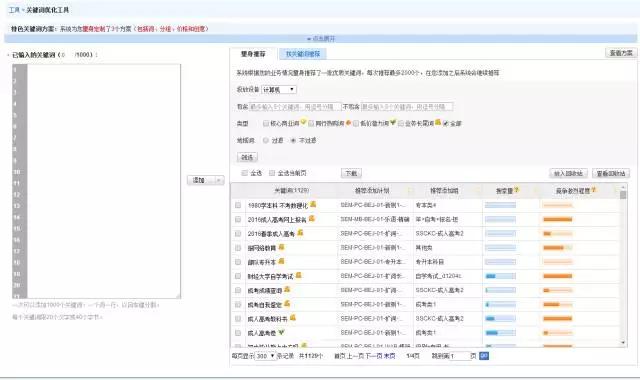Click the green sprout icon beside 成人高考卷
The height and width of the screenshot is (380, 640).
pos(281,332)
